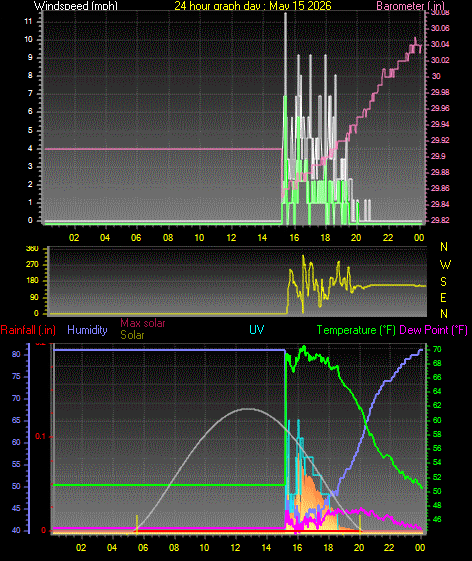Click the '68' temperature axis value
The height and width of the screenshot is (561, 472).
(x=437, y=364)
